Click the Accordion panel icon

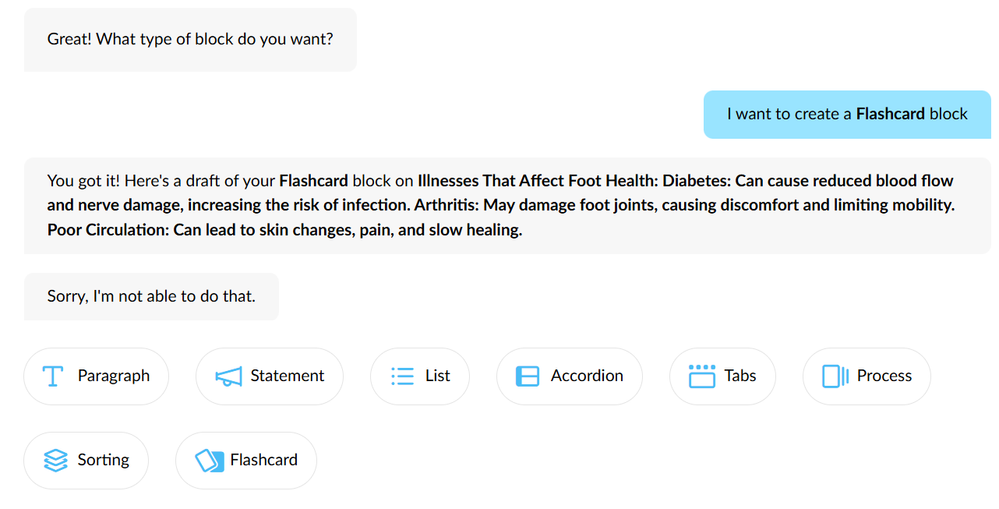(527, 376)
